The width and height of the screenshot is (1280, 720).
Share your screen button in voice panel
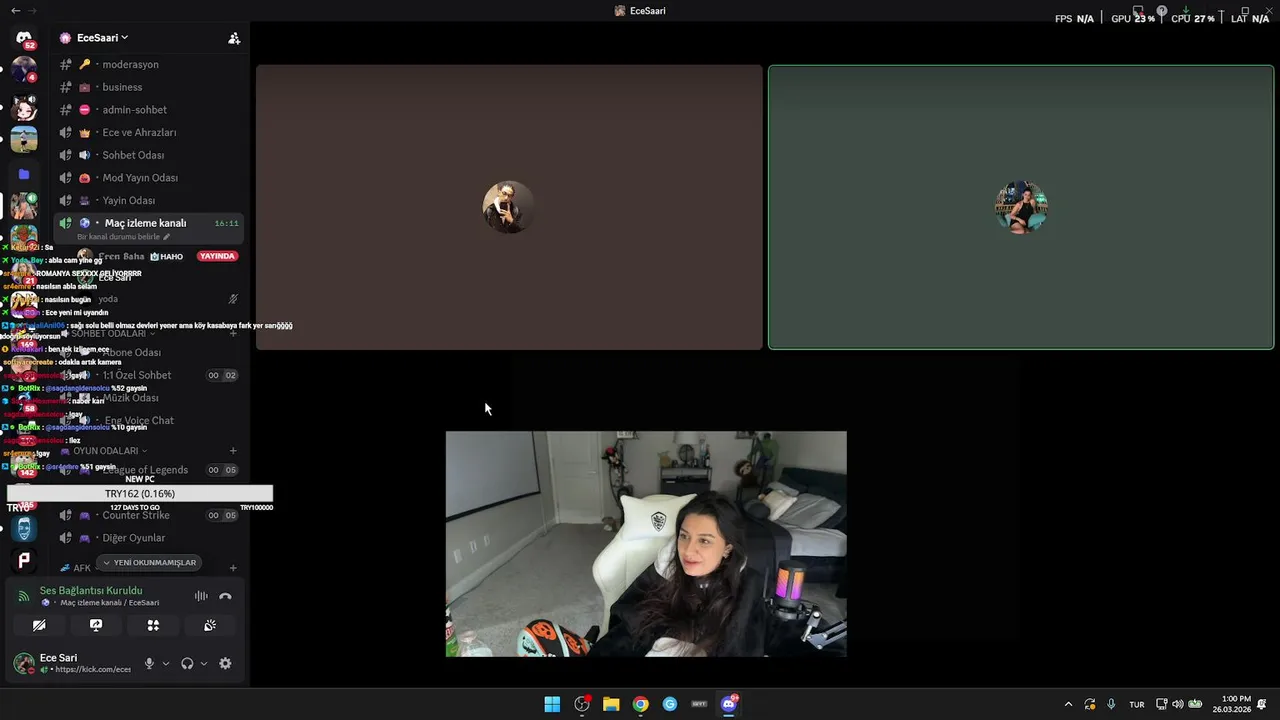point(96,625)
